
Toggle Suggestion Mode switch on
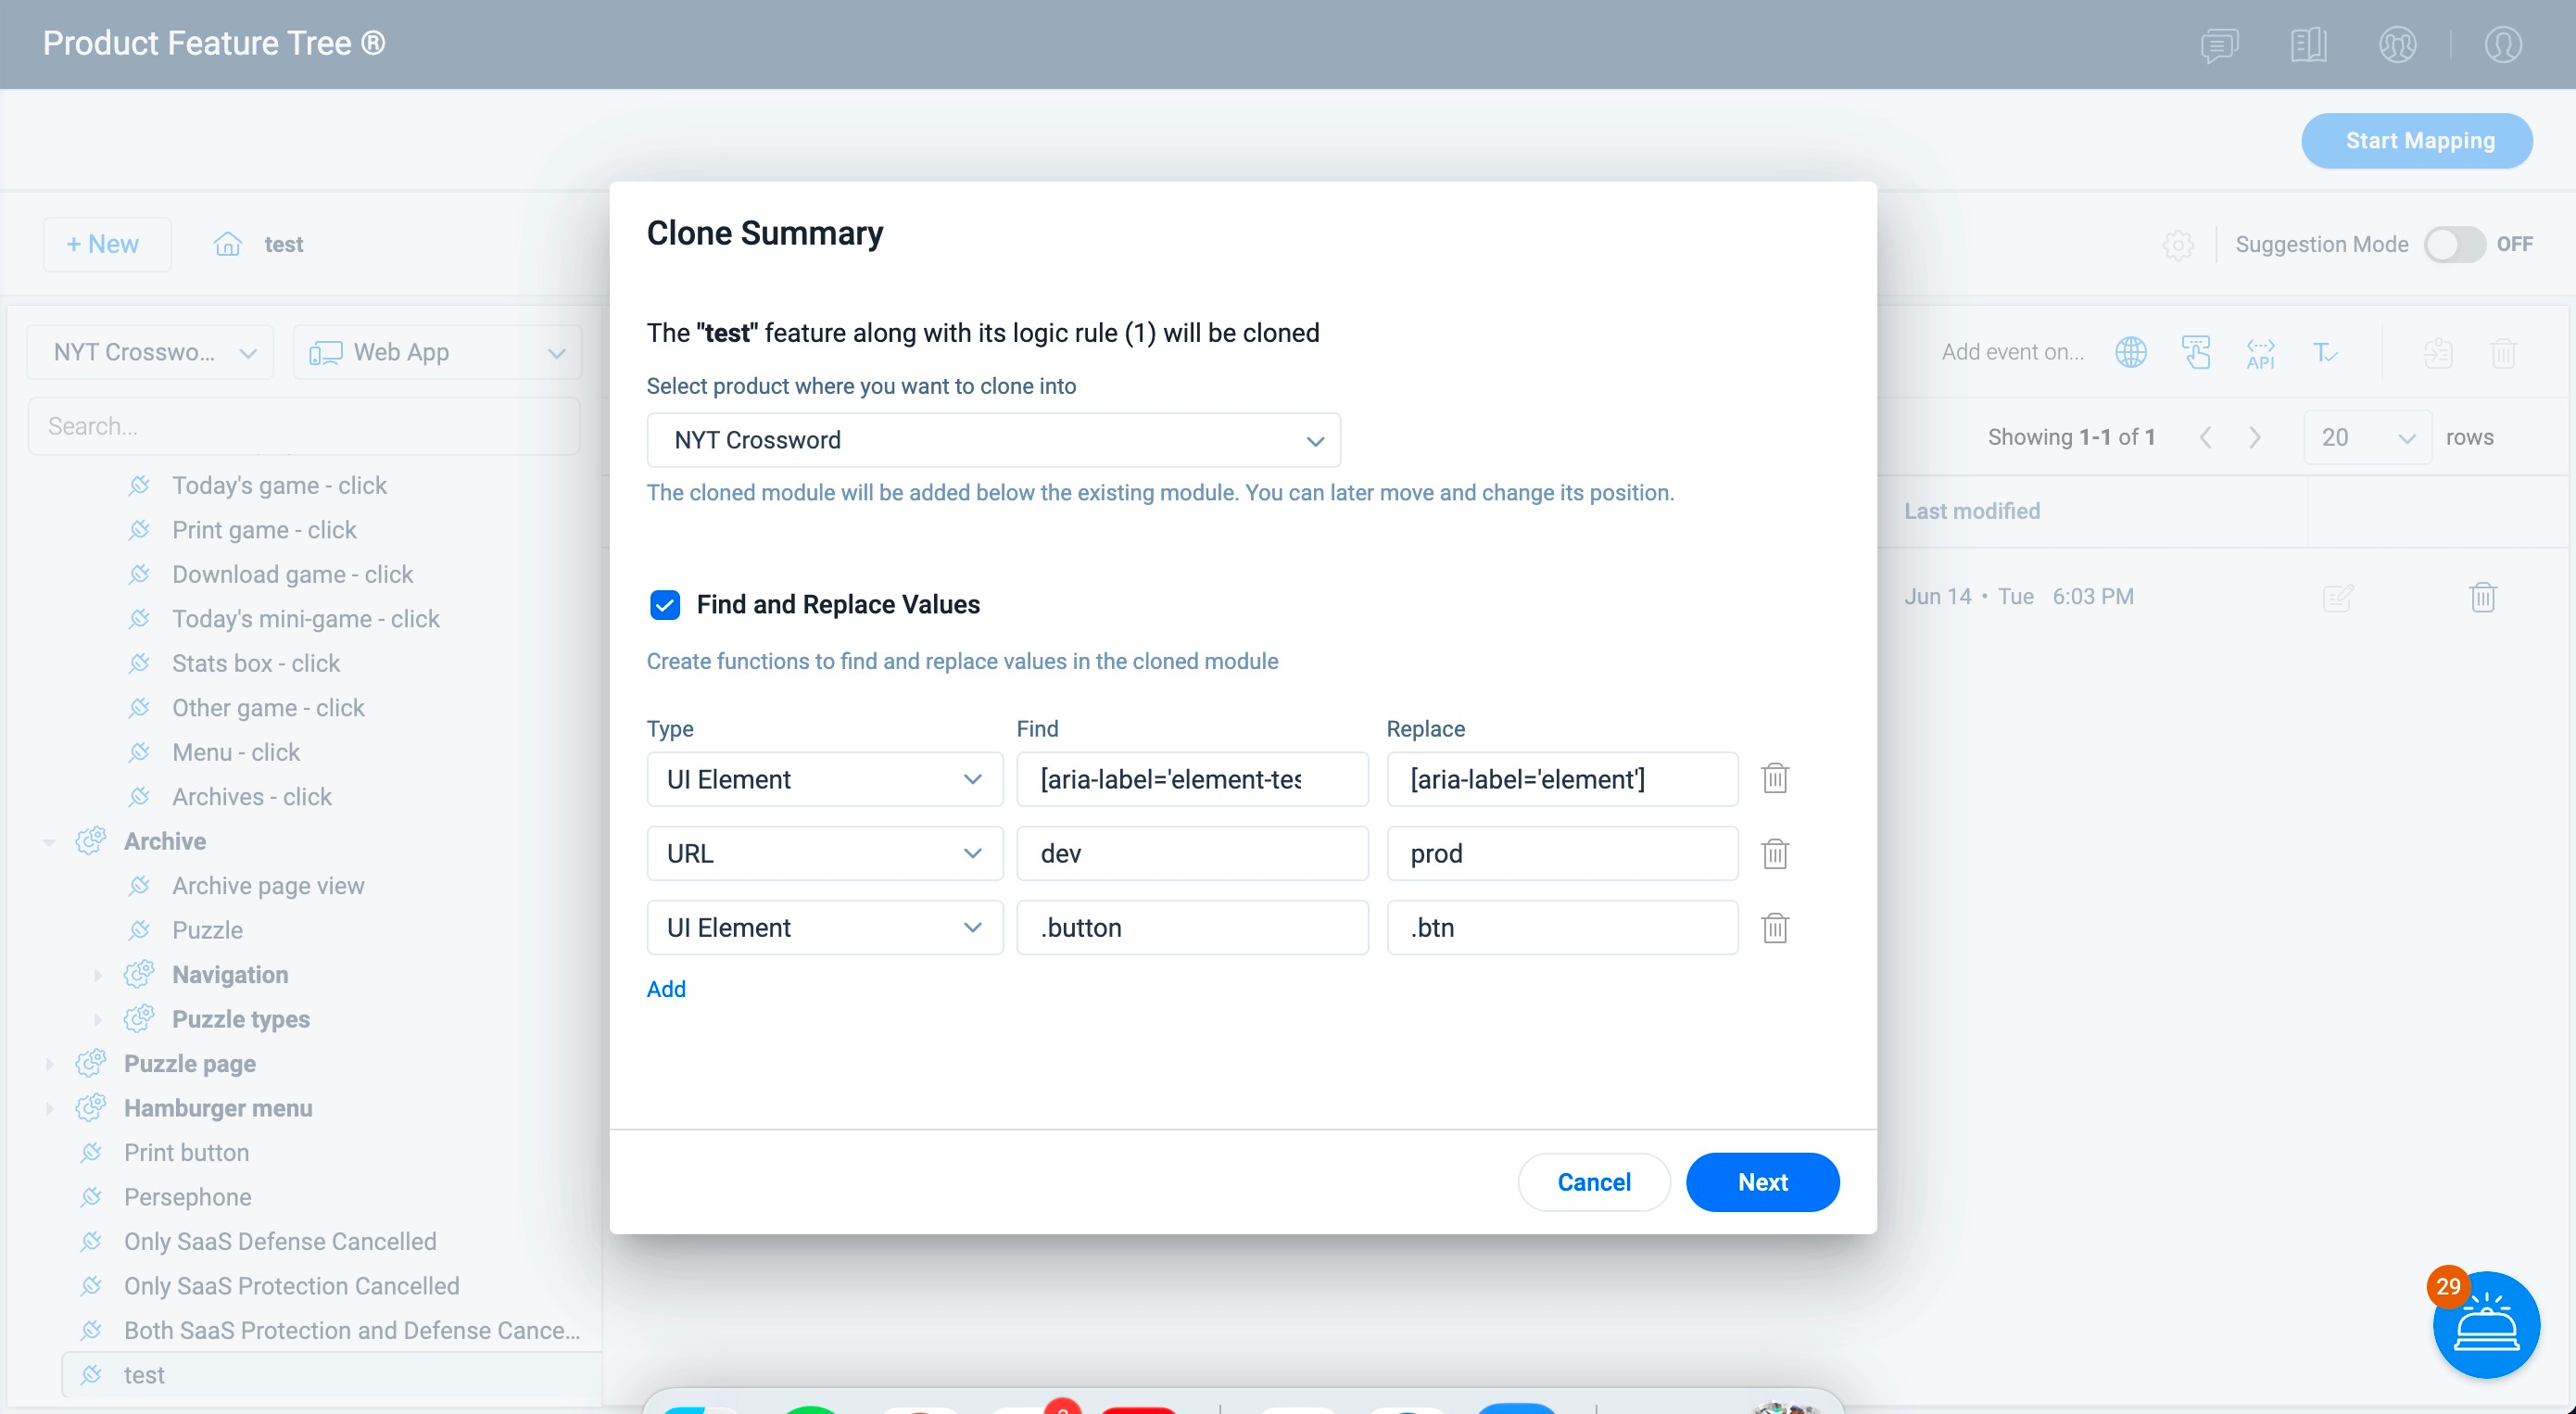[2454, 245]
